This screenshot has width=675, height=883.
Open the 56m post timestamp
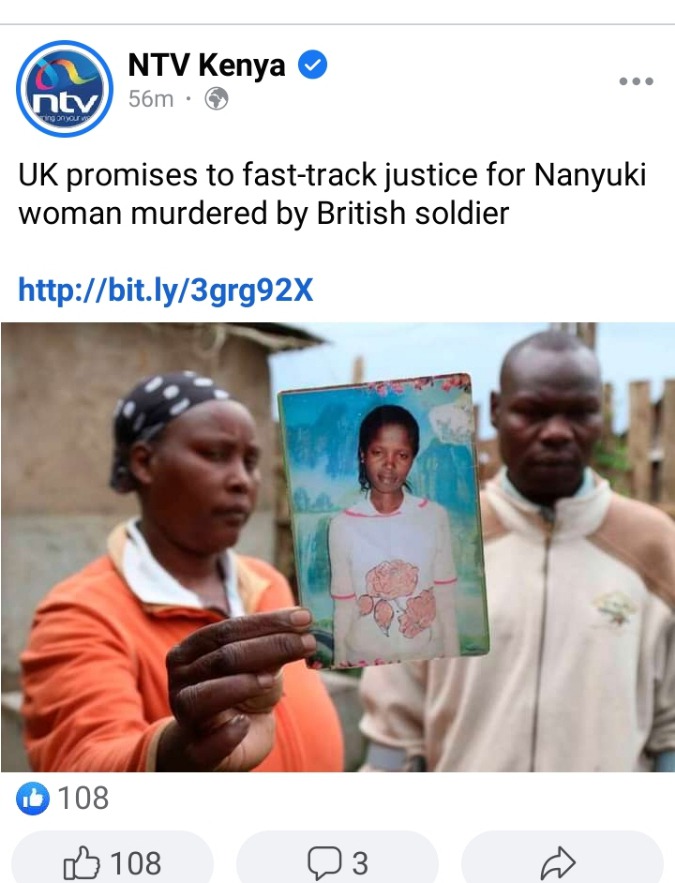click(x=151, y=99)
